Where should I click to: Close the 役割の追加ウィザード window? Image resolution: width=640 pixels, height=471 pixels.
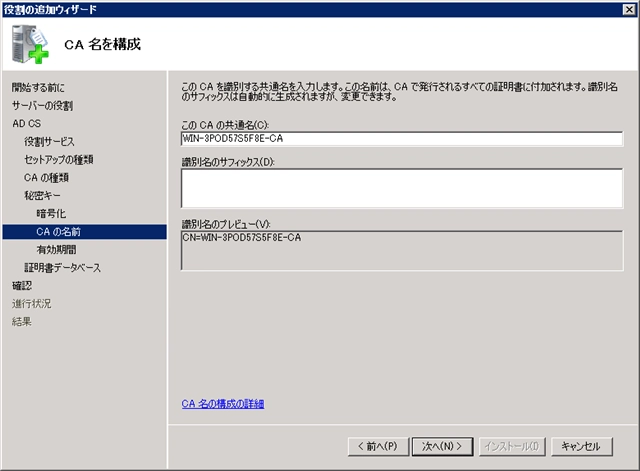[x=629, y=9]
